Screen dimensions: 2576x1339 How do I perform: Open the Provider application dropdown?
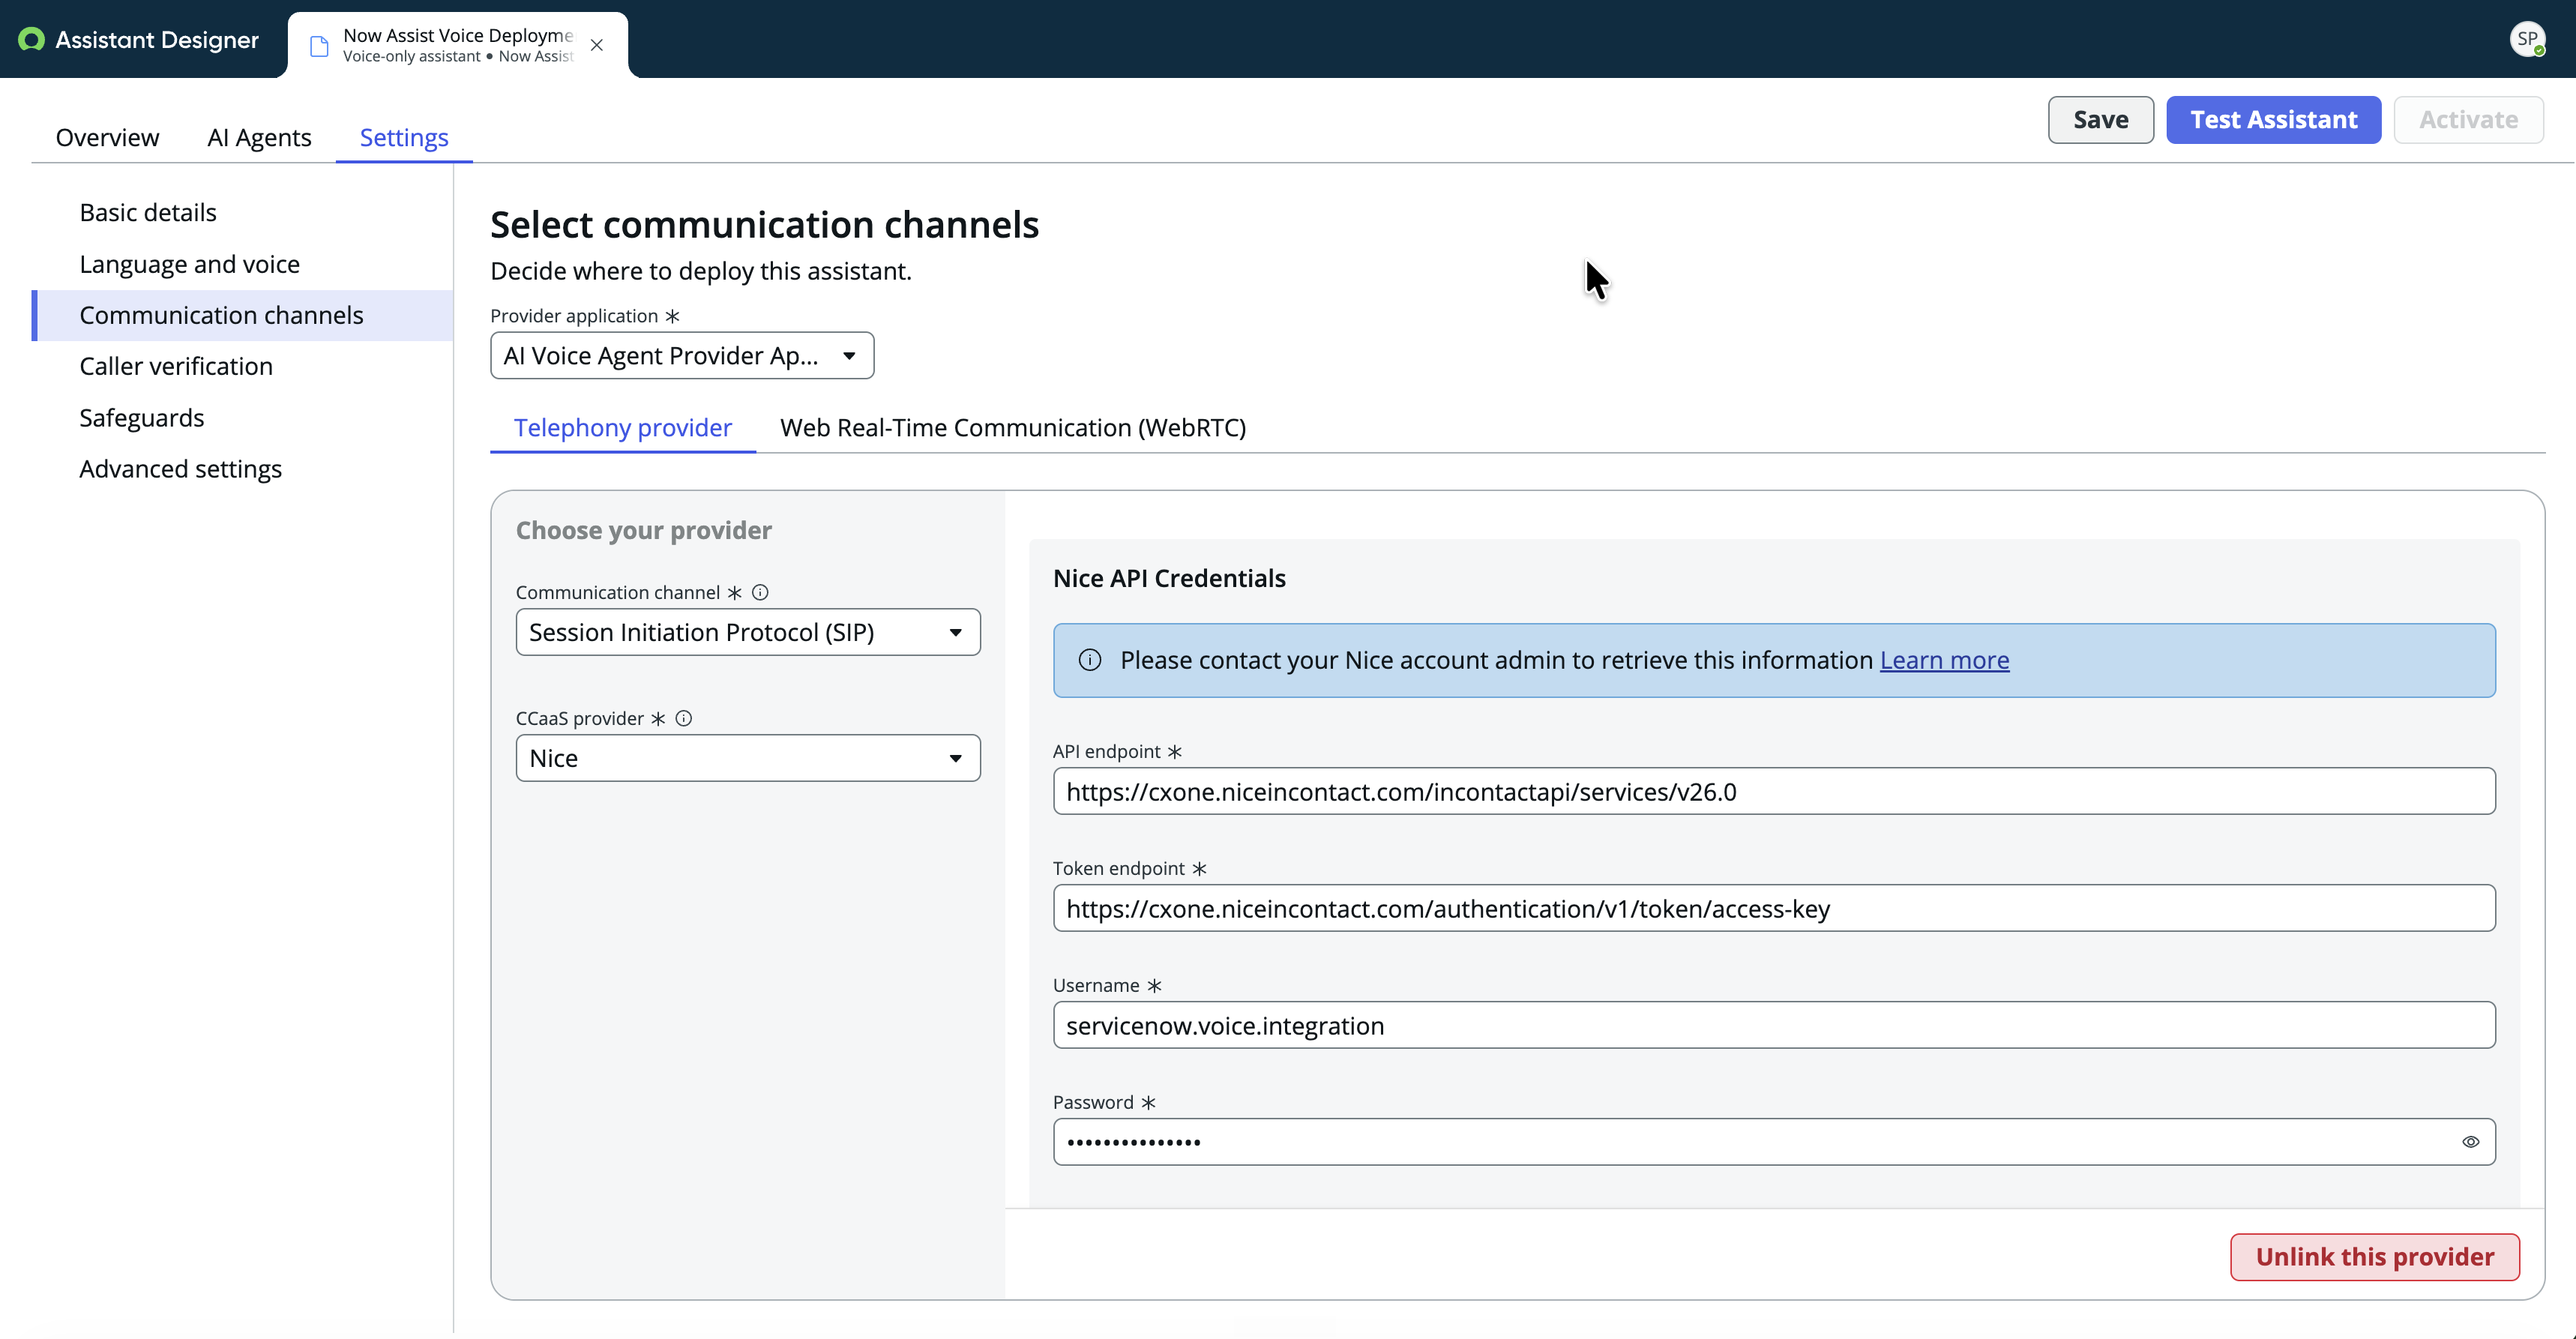point(682,355)
